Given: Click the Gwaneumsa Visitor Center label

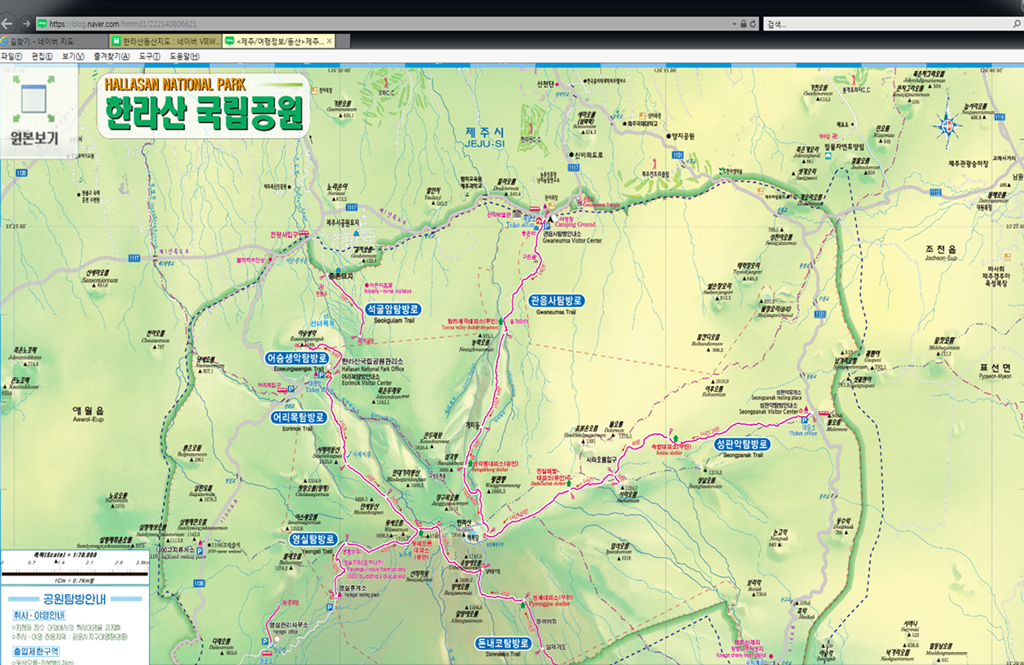Looking at the screenshot, I should click(572, 240).
